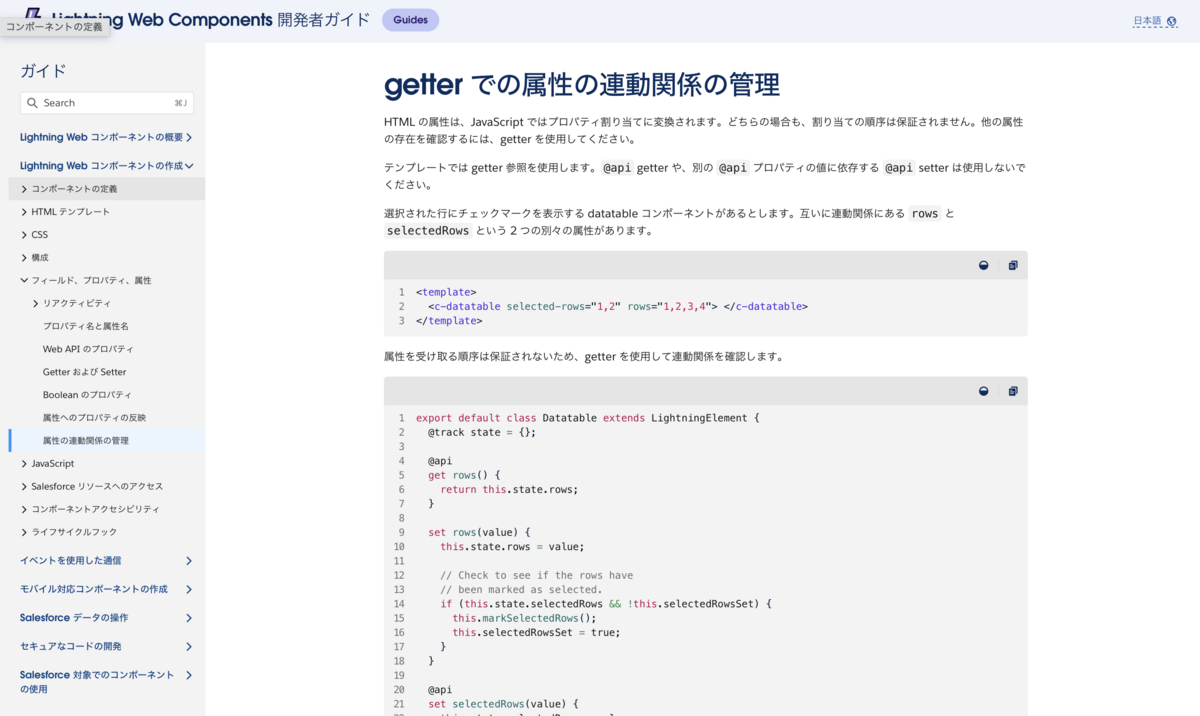The width and height of the screenshot is (1200, 716).
Task: Copy the Datatable class code with the copy icon
Action: [1013, 391]
